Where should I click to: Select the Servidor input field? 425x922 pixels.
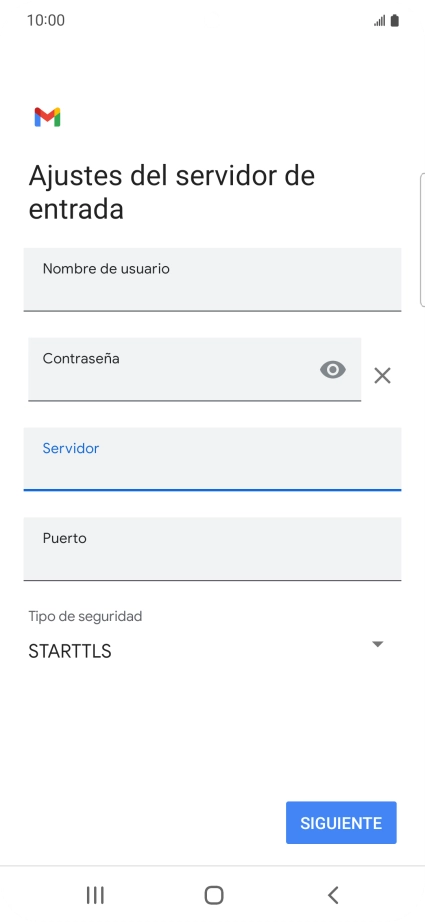tap(212, 459)
